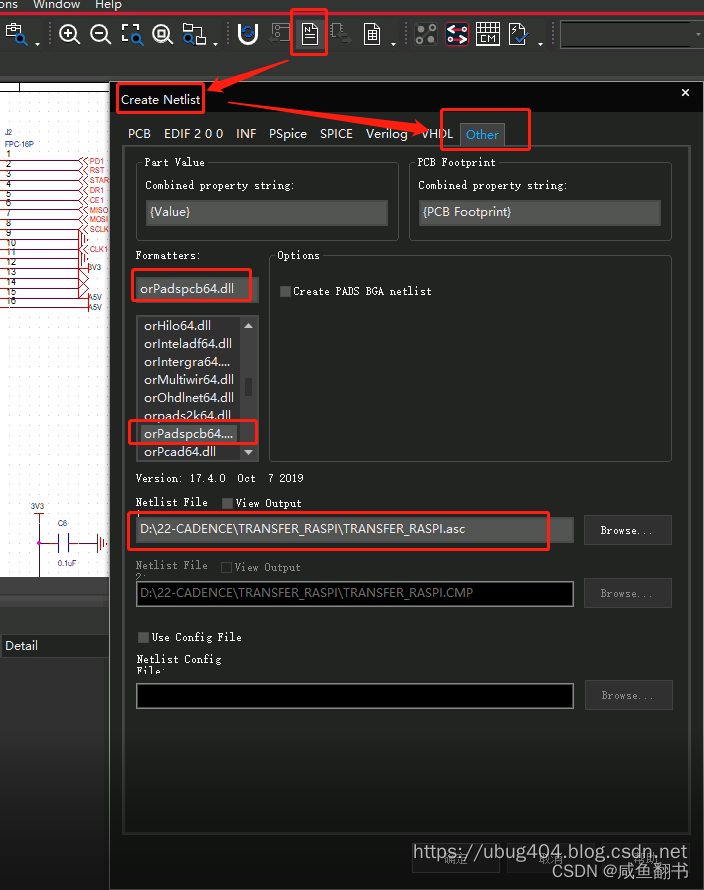Open the Window menu
704x890 pixels.
click(x=56, y=5)
